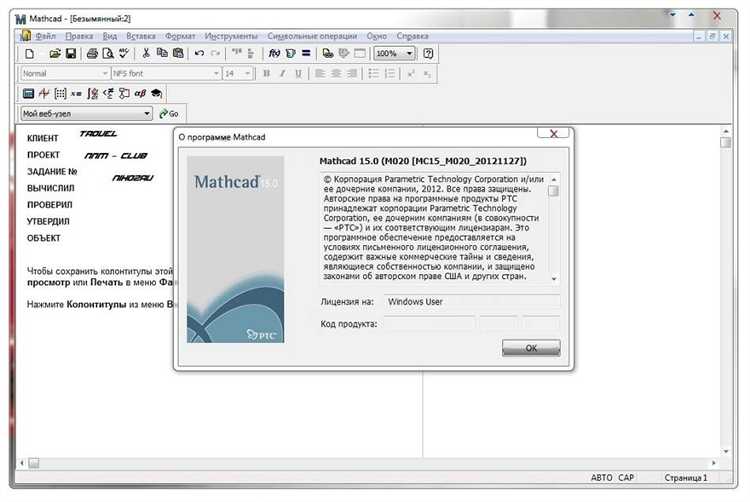The height and width of the screenshot is (502, 750).
Task: Click the license text scroll down arrow
Action: [x=554, y=278]
